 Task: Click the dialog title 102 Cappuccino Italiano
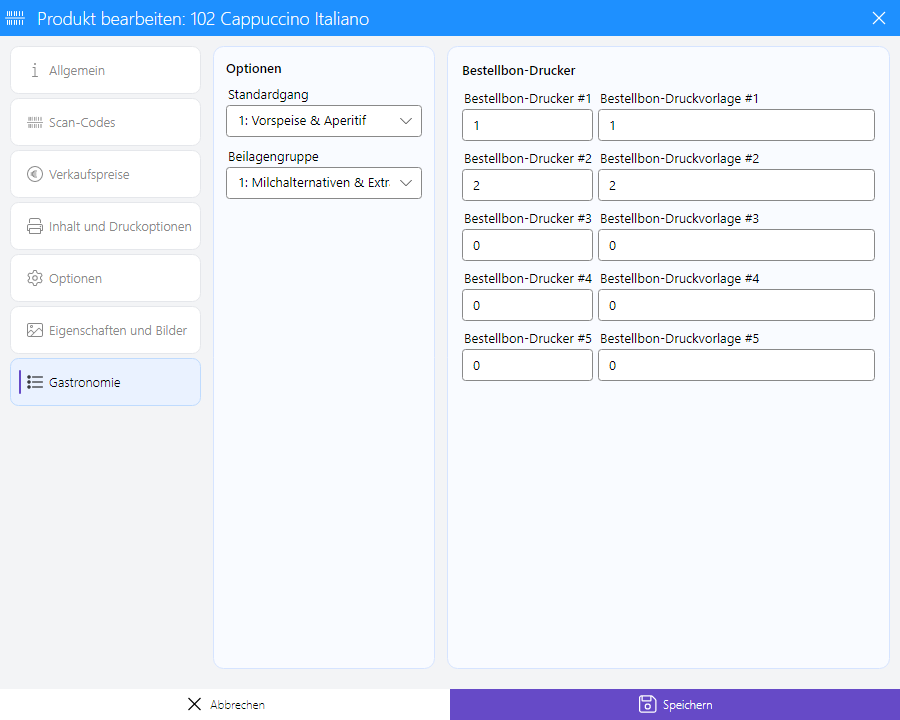pyautogui.click(x=280, y=19)
